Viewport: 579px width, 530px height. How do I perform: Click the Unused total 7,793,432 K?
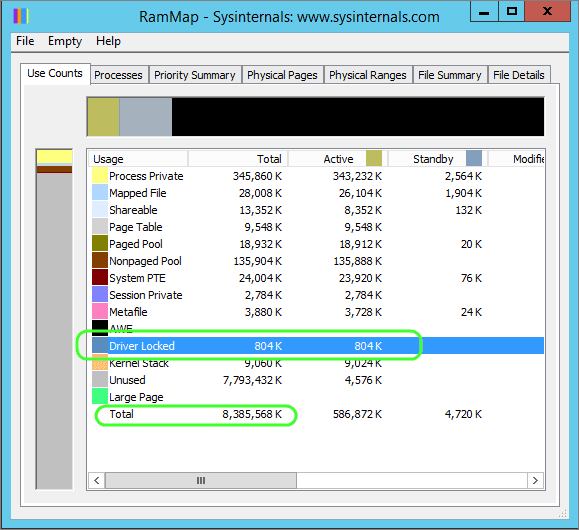coord(252,380)
